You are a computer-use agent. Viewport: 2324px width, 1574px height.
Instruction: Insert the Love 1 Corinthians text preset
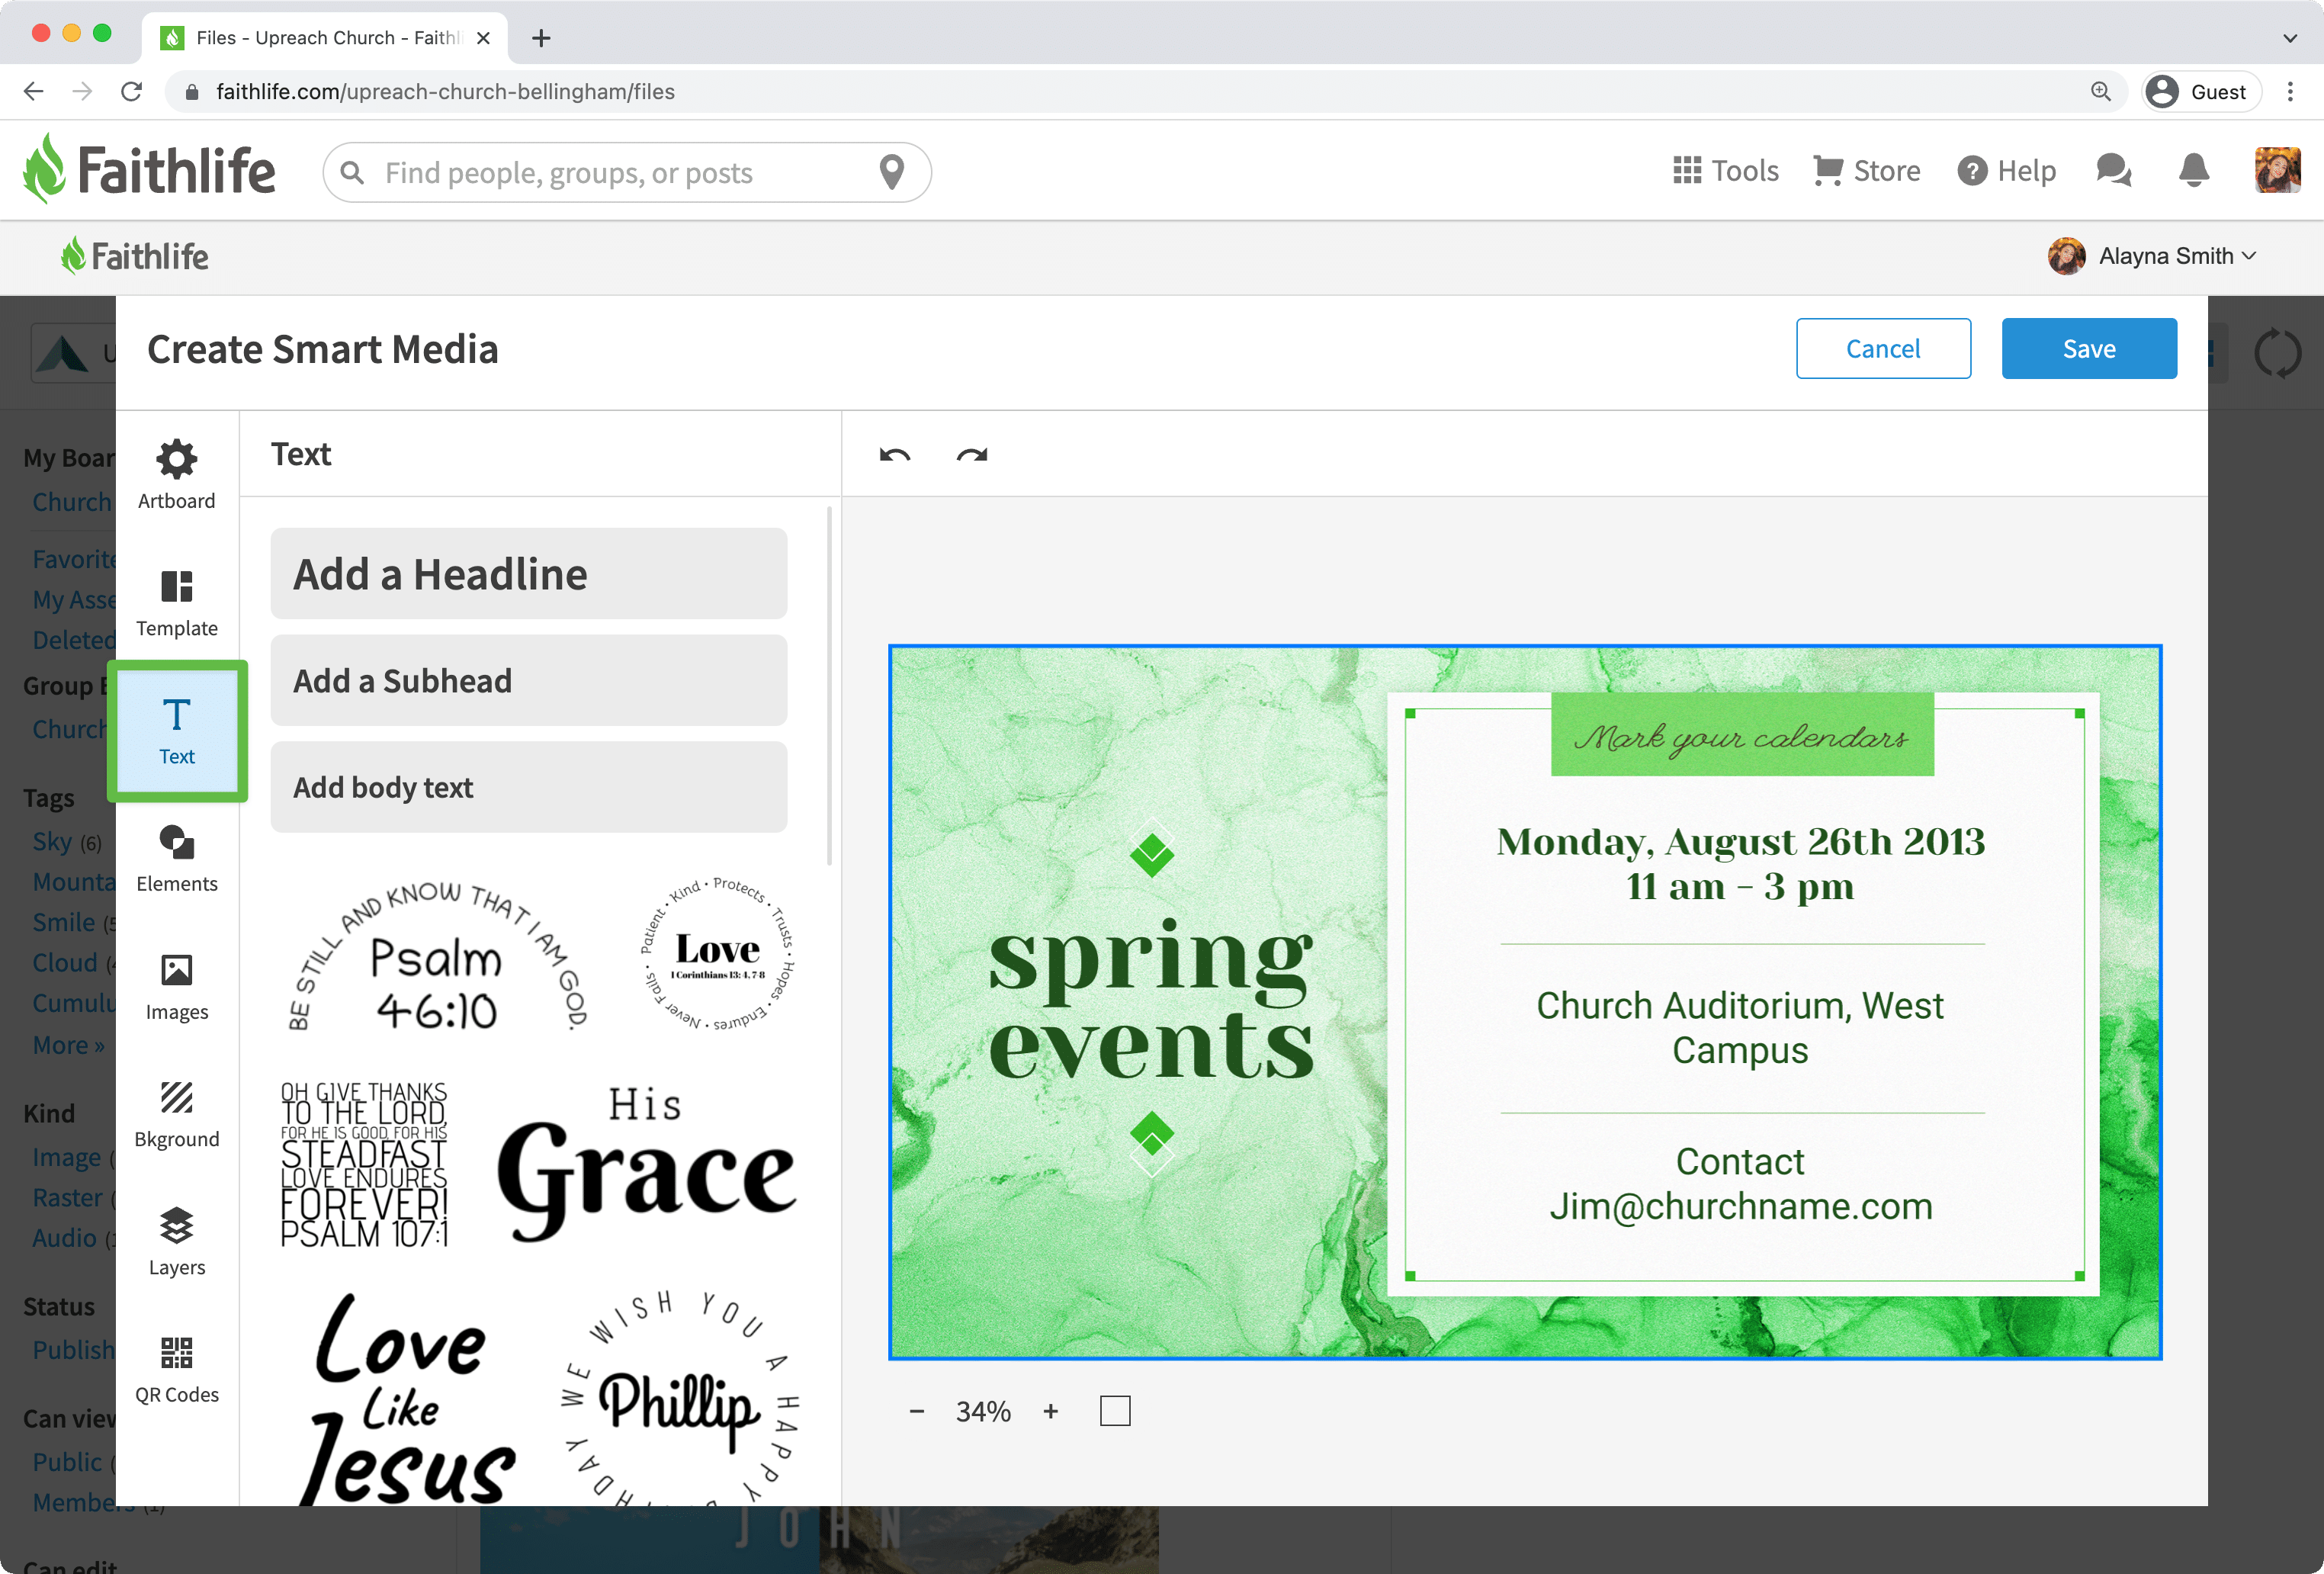click(717, 953)
